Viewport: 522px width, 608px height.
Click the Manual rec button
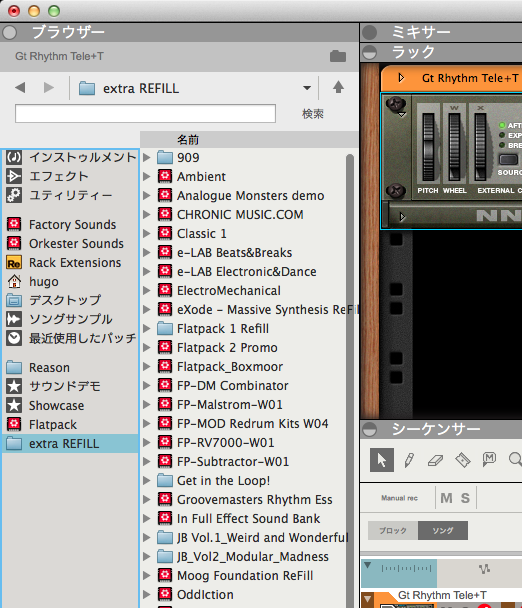pos(399,498)
